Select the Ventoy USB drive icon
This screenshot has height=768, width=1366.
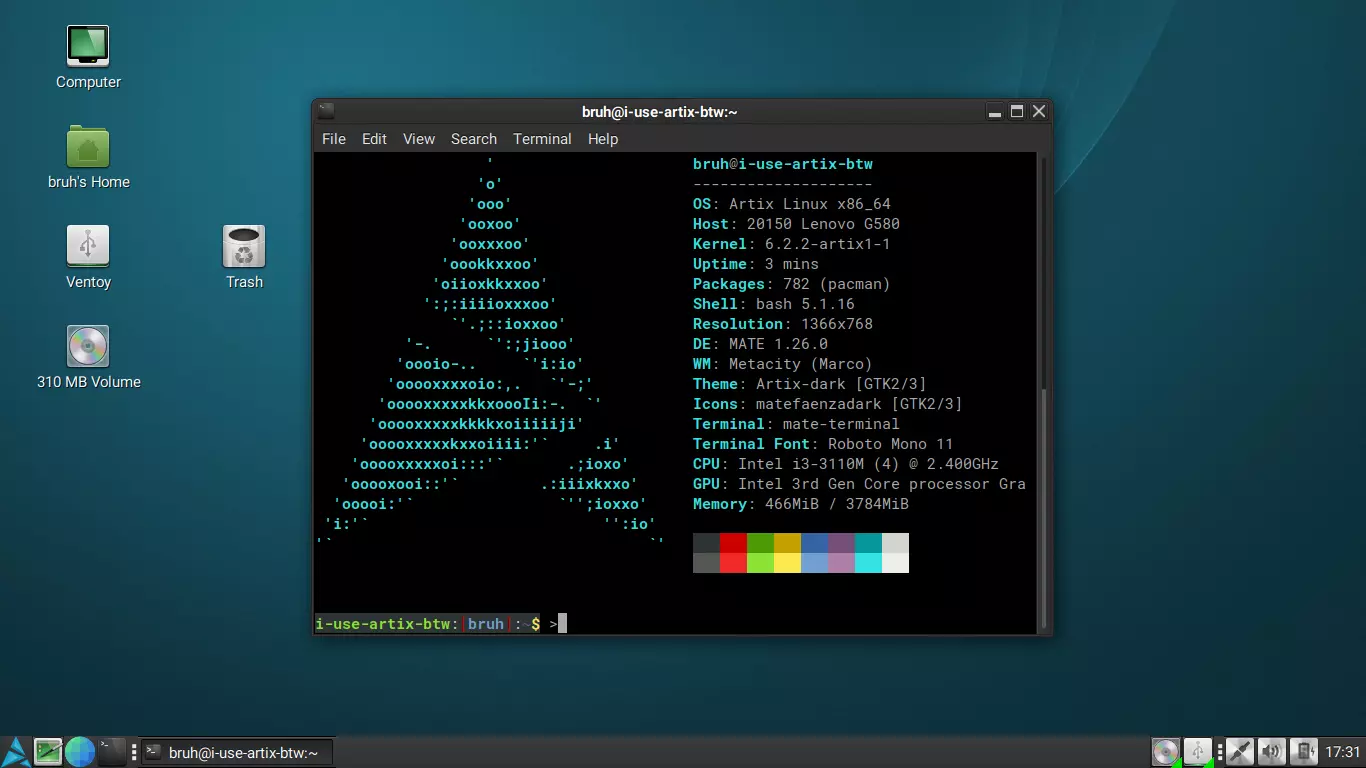coord(88,247)
